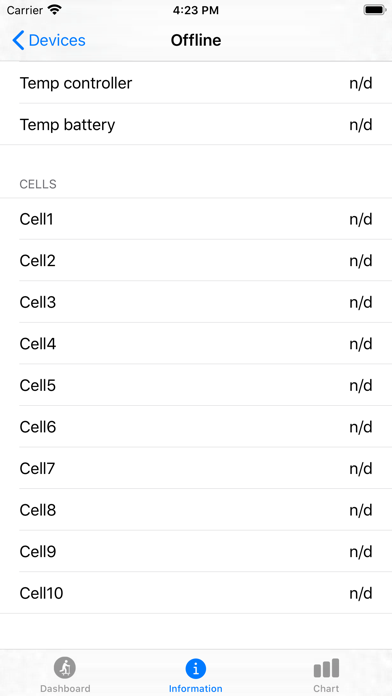Tap the back chevron arrow

tap(18, 40)
